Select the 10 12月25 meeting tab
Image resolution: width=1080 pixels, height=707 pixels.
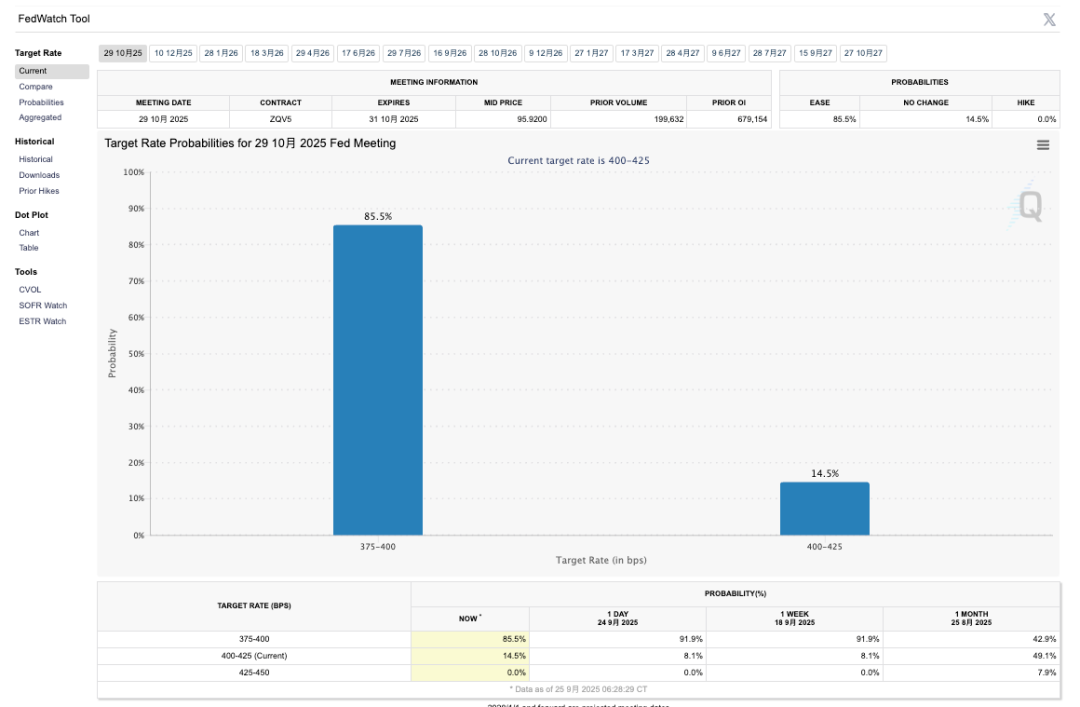point(174,53)
